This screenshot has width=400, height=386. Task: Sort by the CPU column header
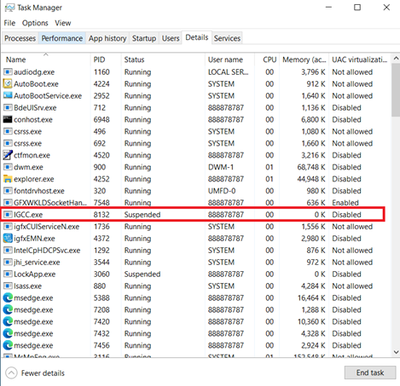pos(267,59)
